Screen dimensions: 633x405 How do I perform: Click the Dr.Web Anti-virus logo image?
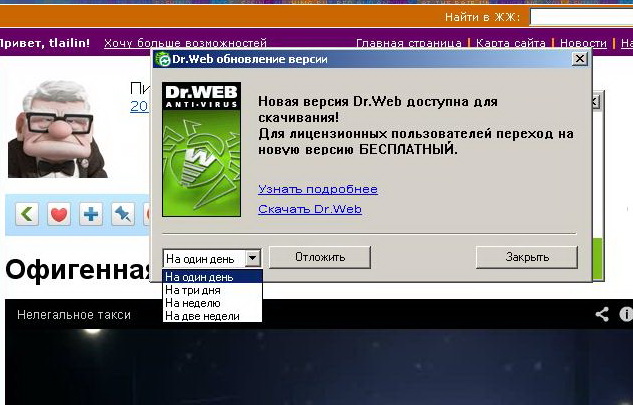click(201, 149)
